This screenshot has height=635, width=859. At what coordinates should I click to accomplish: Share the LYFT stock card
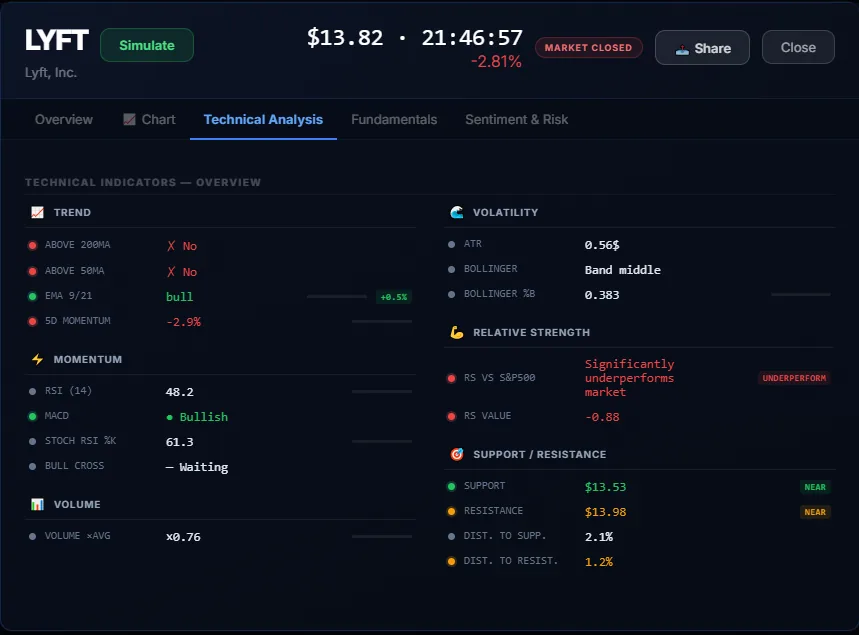point(702,48)
